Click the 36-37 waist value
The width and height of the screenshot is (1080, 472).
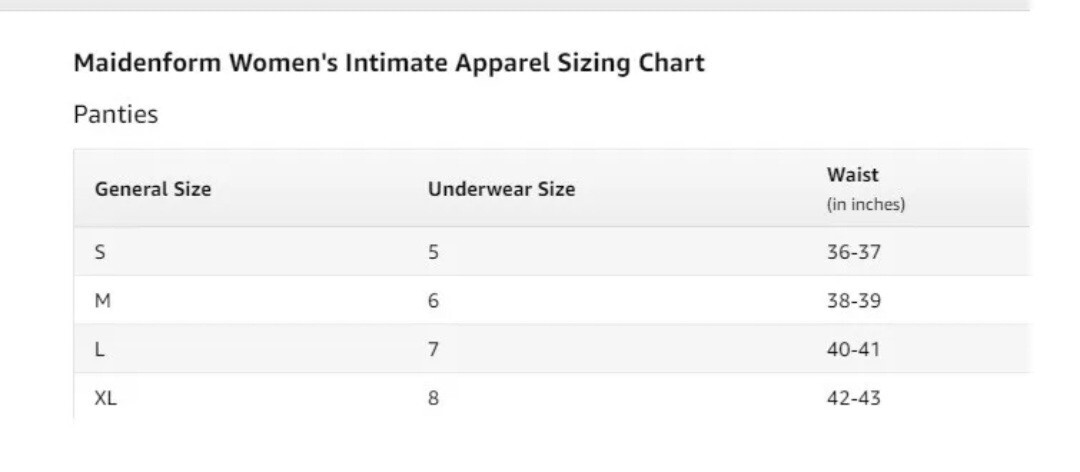(854, 252)
